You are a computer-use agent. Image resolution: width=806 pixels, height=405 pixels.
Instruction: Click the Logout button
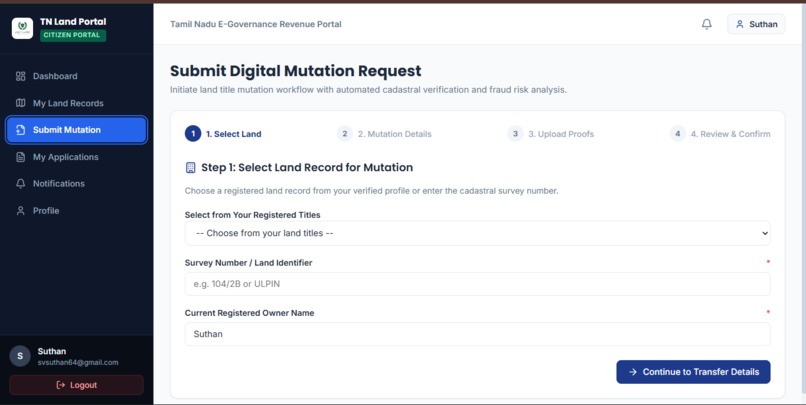point(77,385)
